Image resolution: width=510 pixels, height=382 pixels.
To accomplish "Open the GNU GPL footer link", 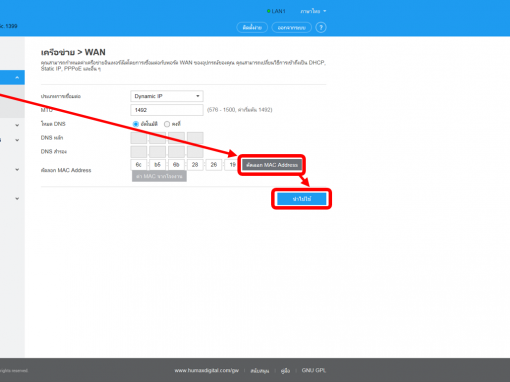I will (314, 370).
